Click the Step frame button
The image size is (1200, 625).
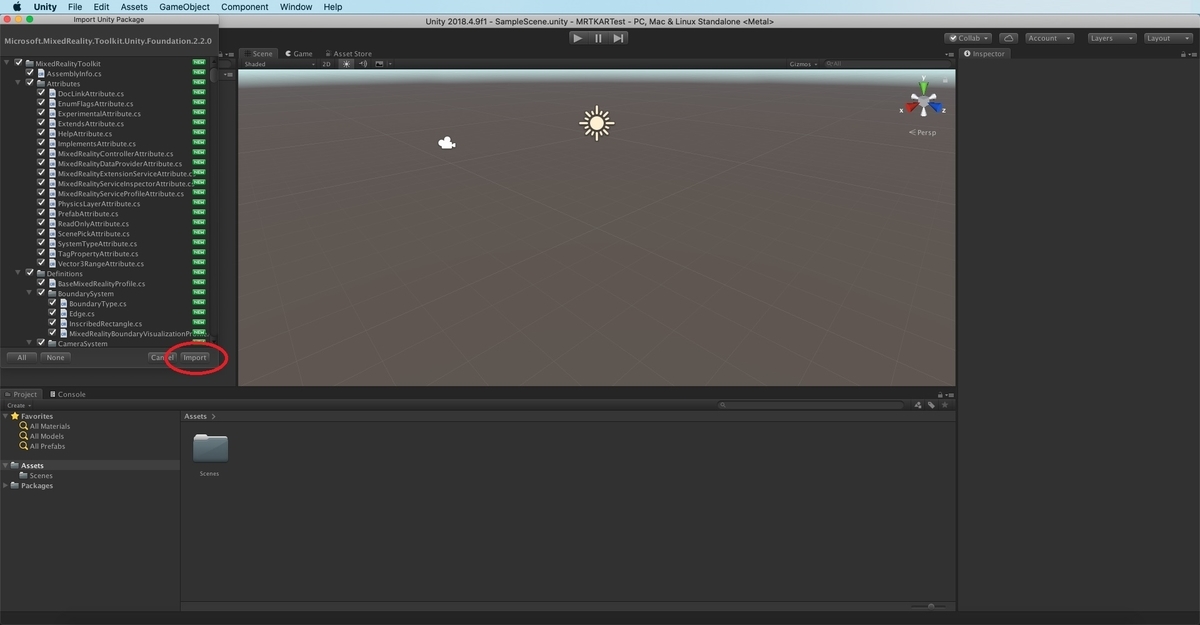619,38
